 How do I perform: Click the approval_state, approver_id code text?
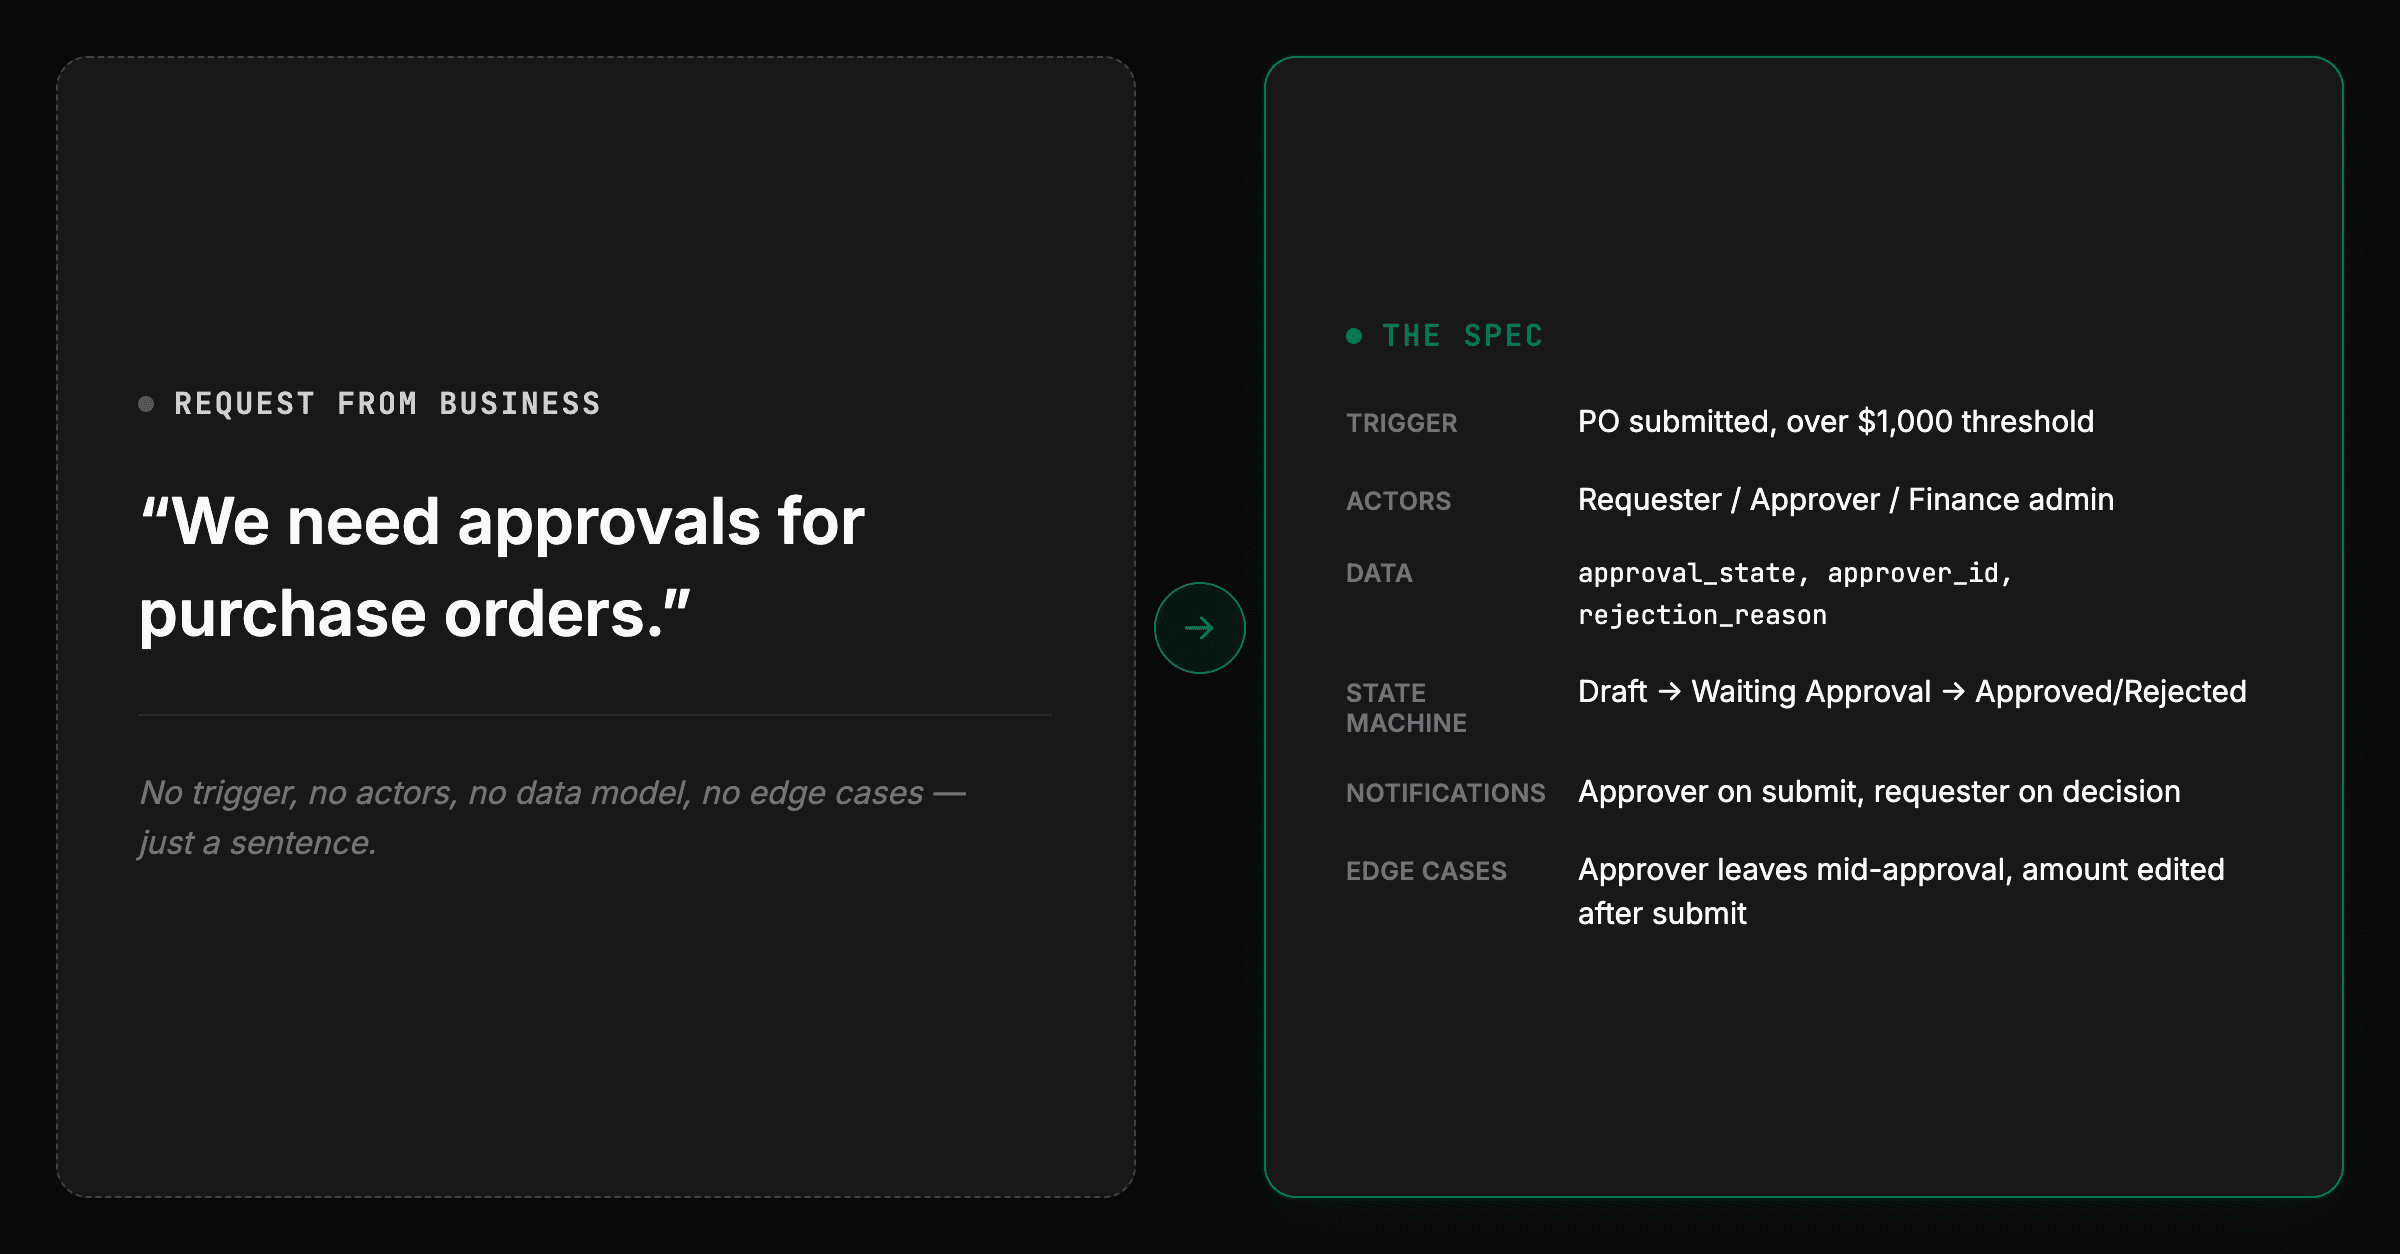pos(1794,573)
